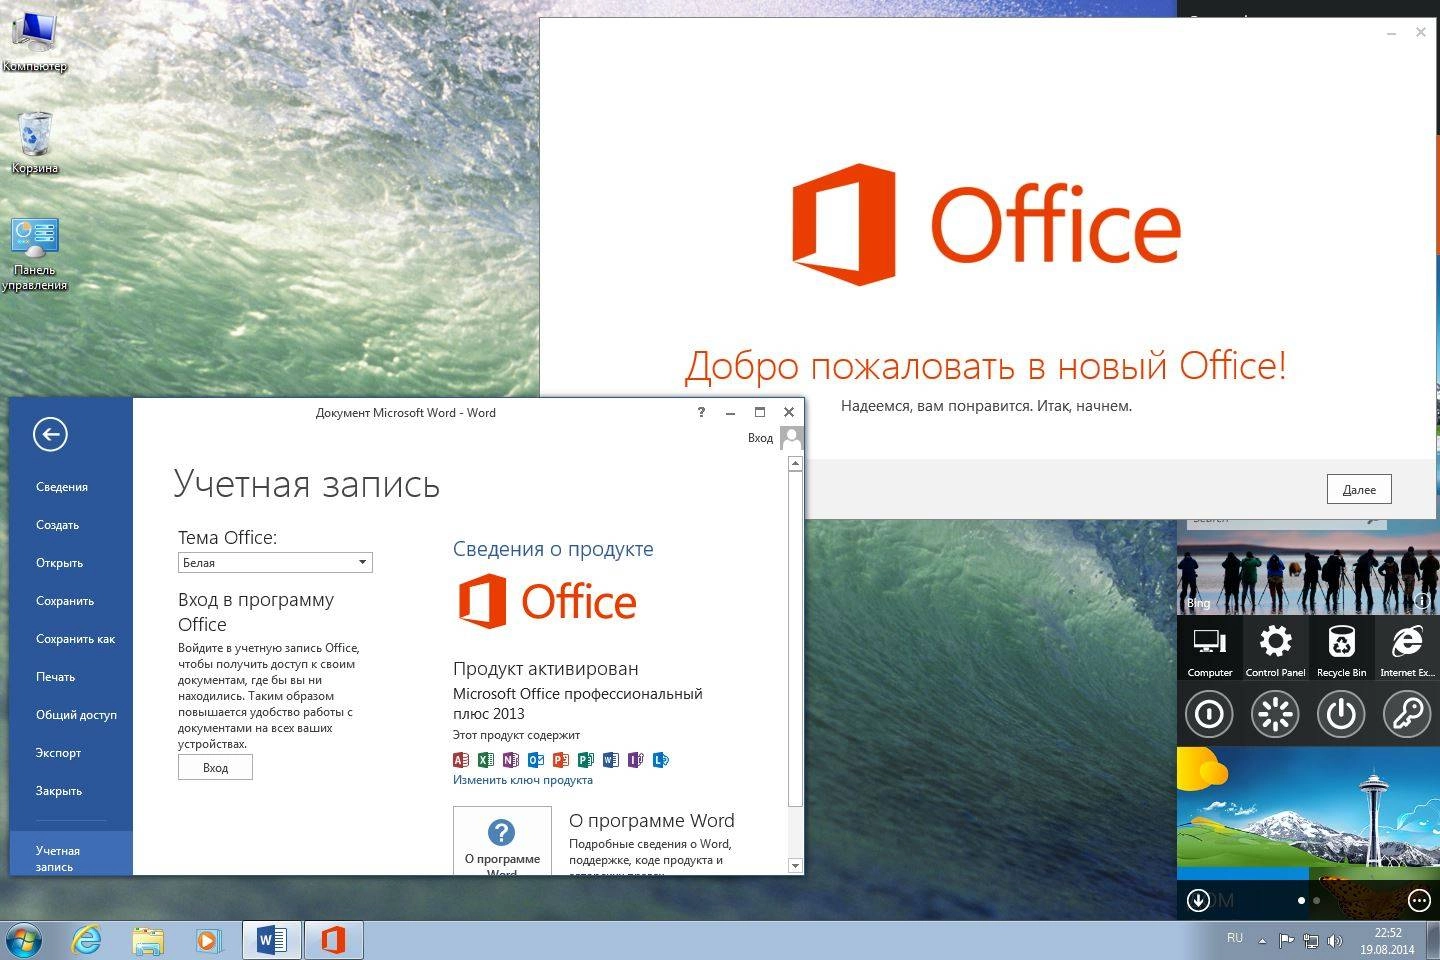
Task: Open the Internet Explorer tile in sidebar
Action: 1407,648
